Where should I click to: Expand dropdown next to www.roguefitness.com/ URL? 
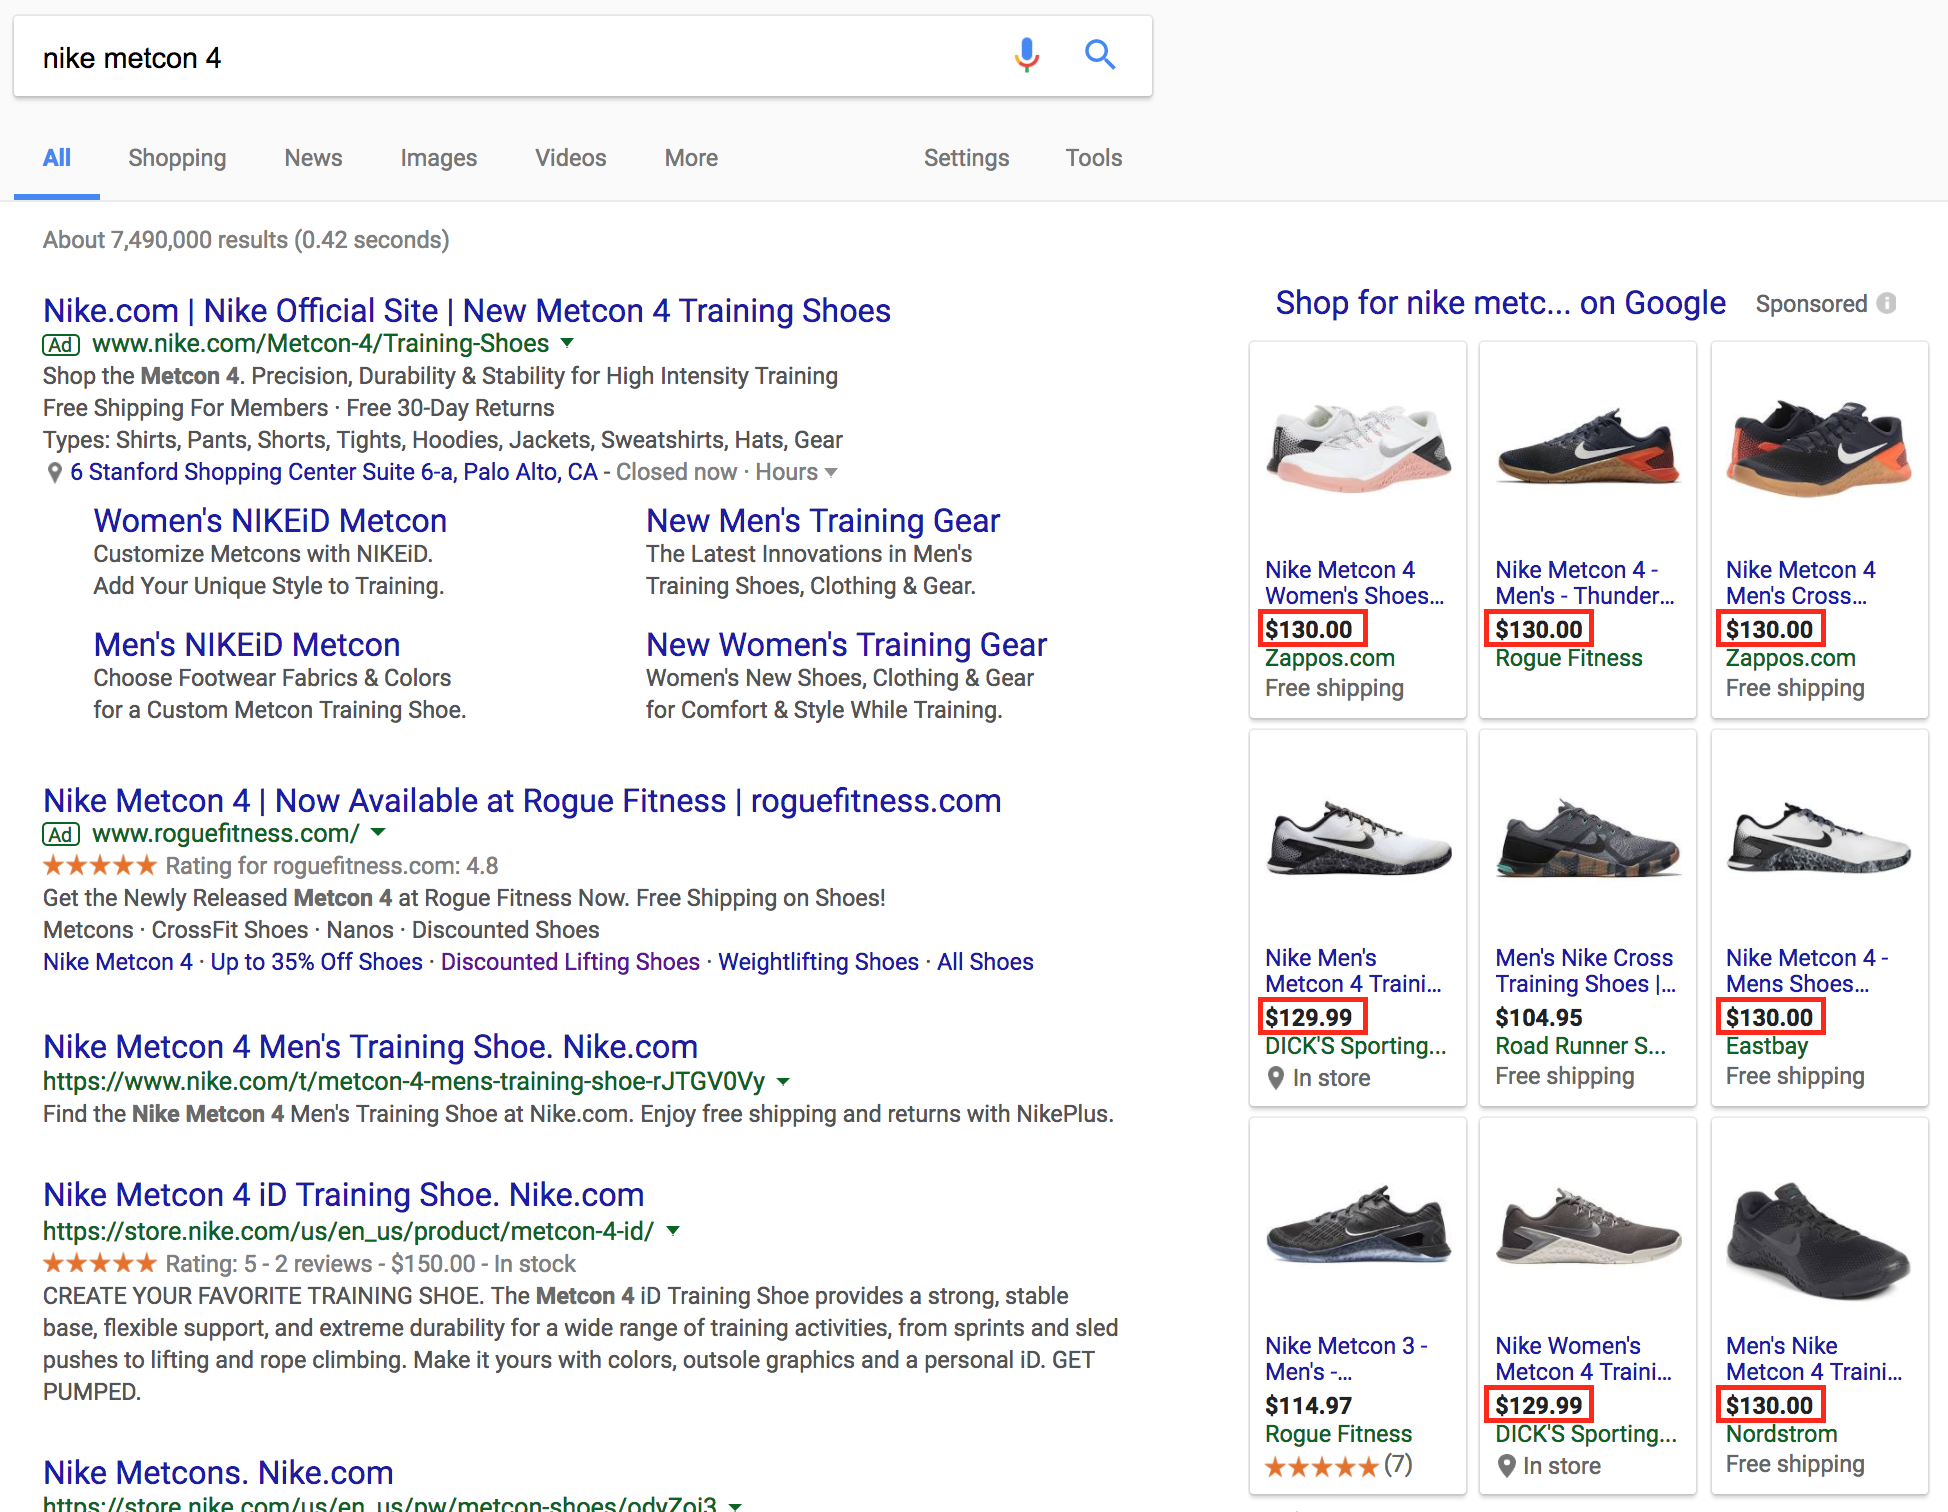click(378, 832)
